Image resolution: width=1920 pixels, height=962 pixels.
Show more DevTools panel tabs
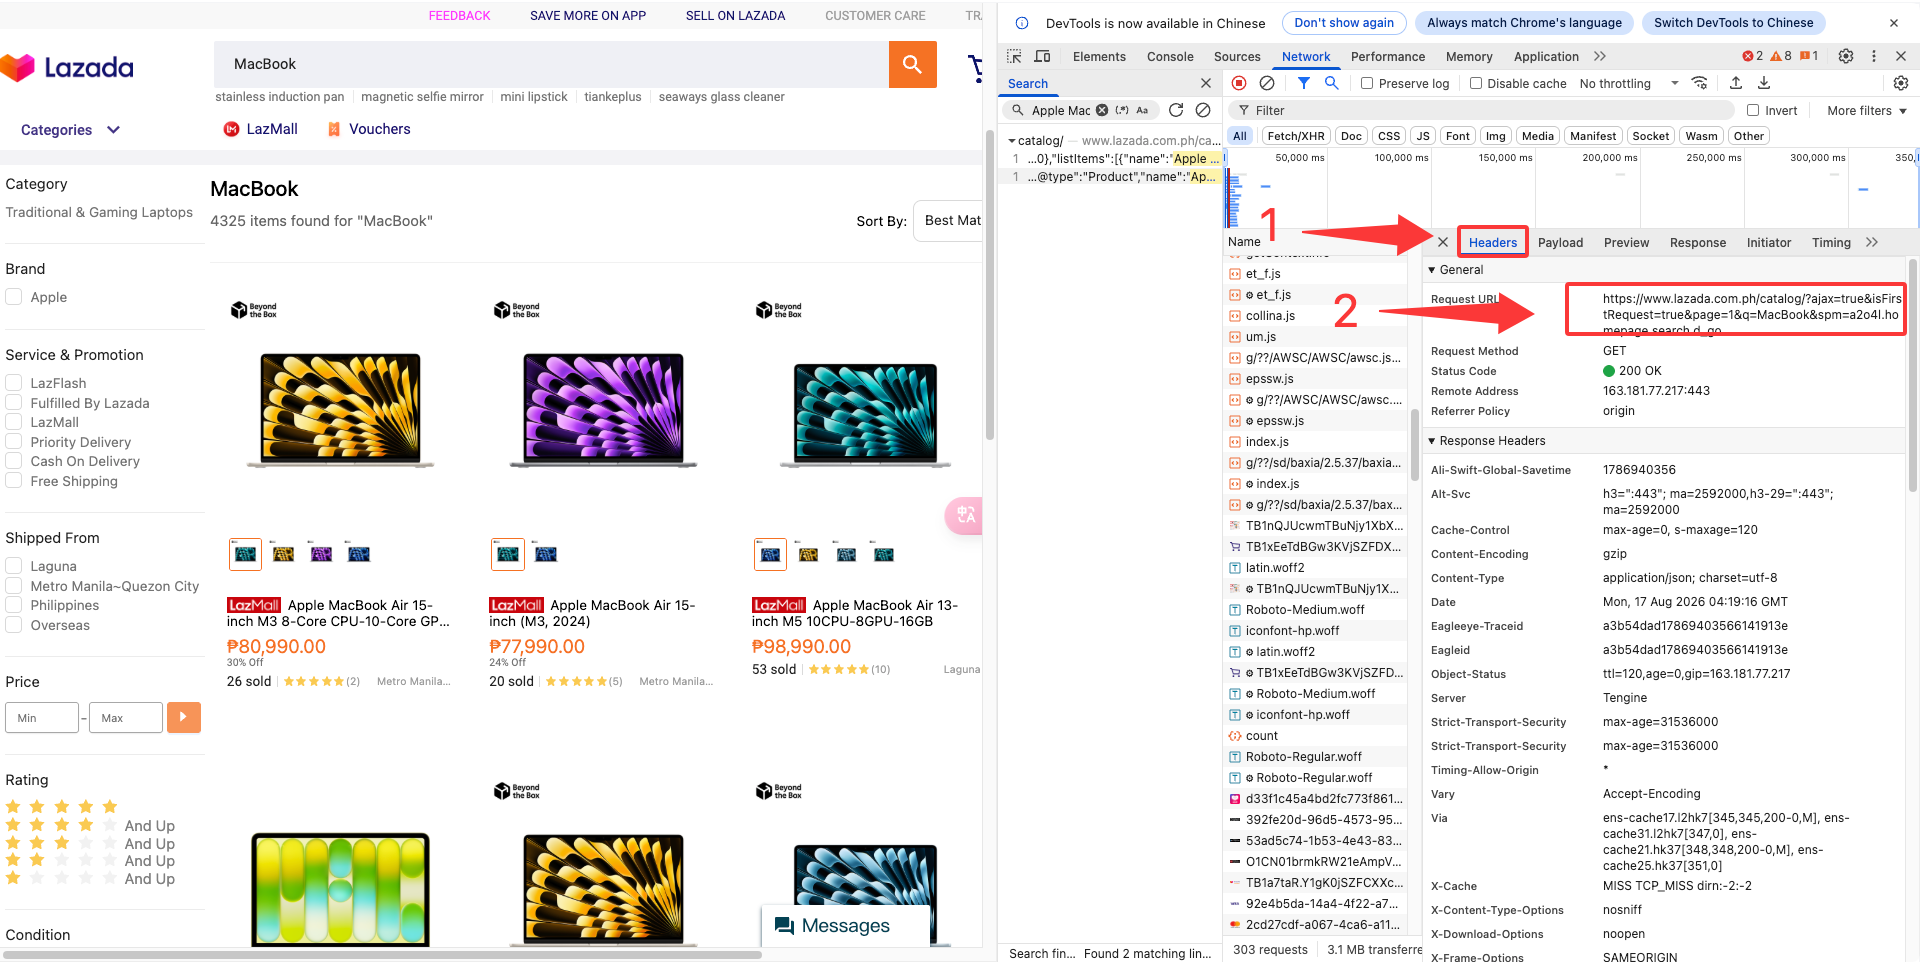coord(1600,56)
